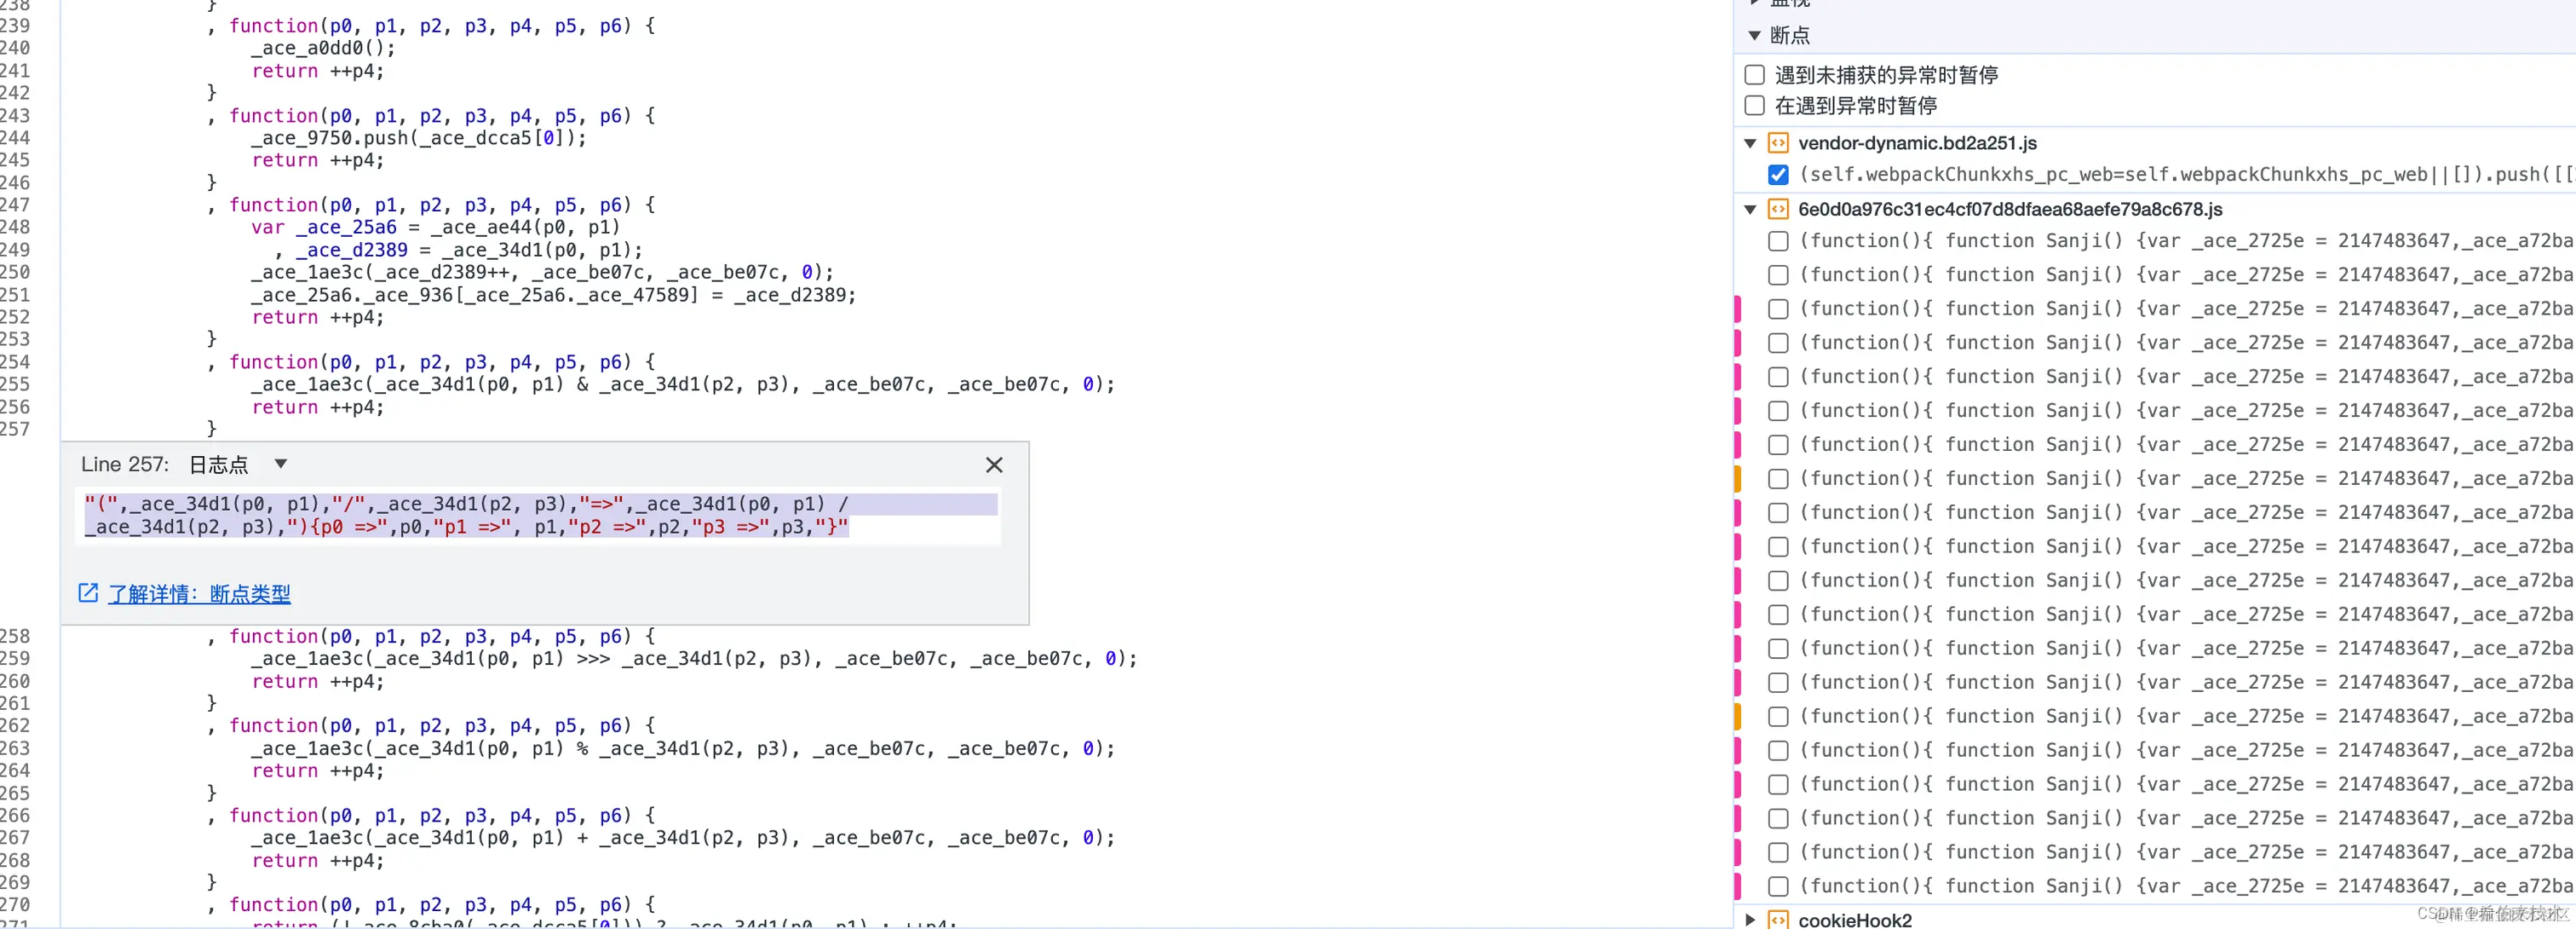
Task: Click inside the logpoint expression input field
Action: (x=540, y=515)
